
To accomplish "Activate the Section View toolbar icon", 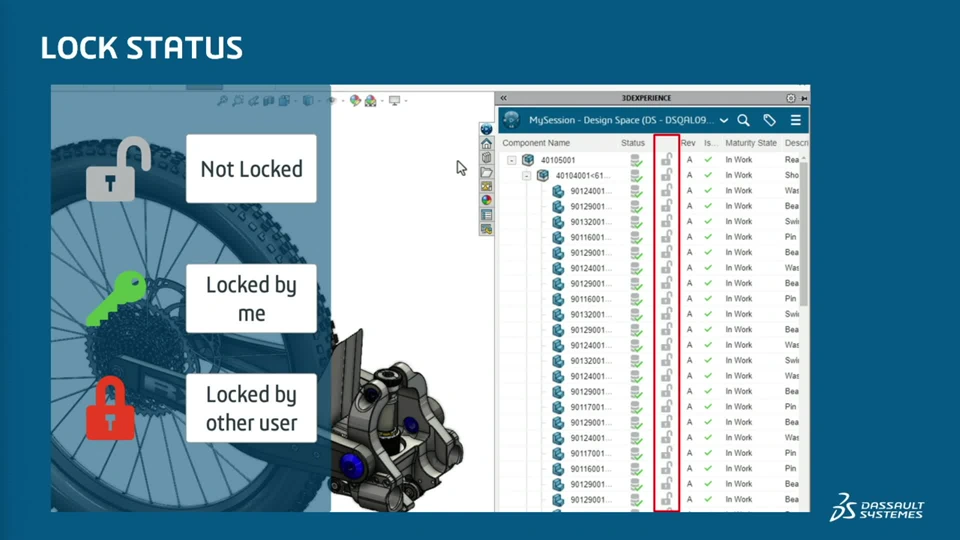I will (268, 100).
